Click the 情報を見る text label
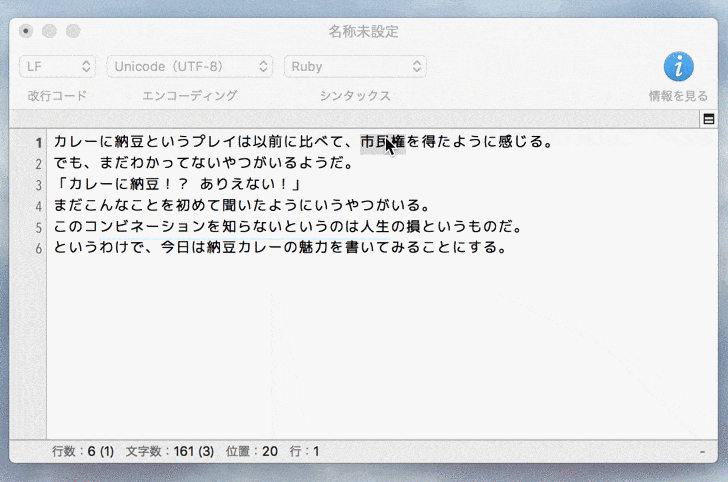 (x=678, y=96)
